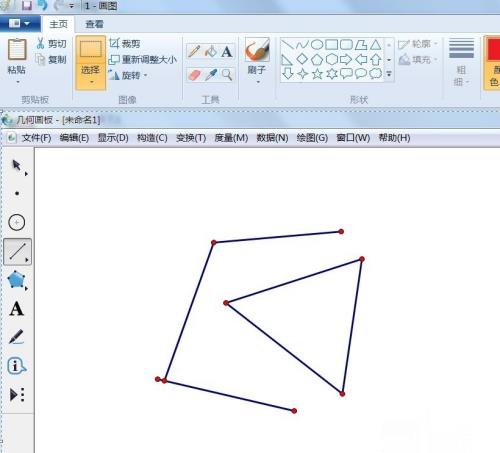This screenshot has height=453, width=500.
Task: Pick the Pentagon shape
Action: (x=317, y=59)
